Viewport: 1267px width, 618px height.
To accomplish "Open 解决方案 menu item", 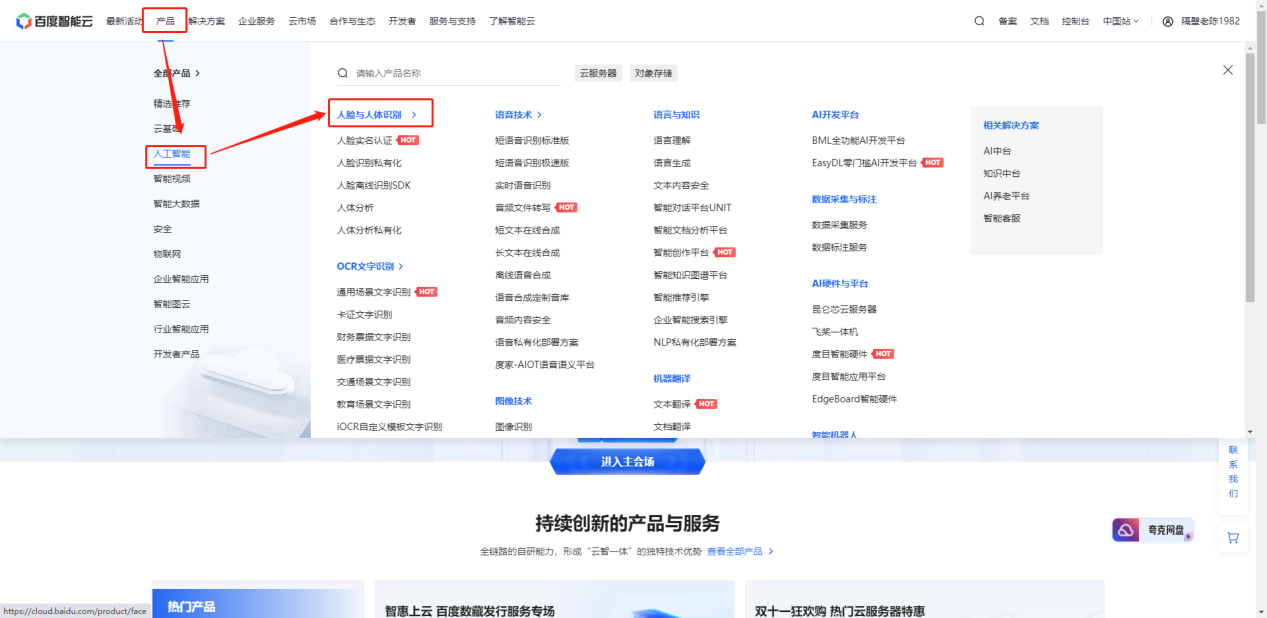I will 206,21.
